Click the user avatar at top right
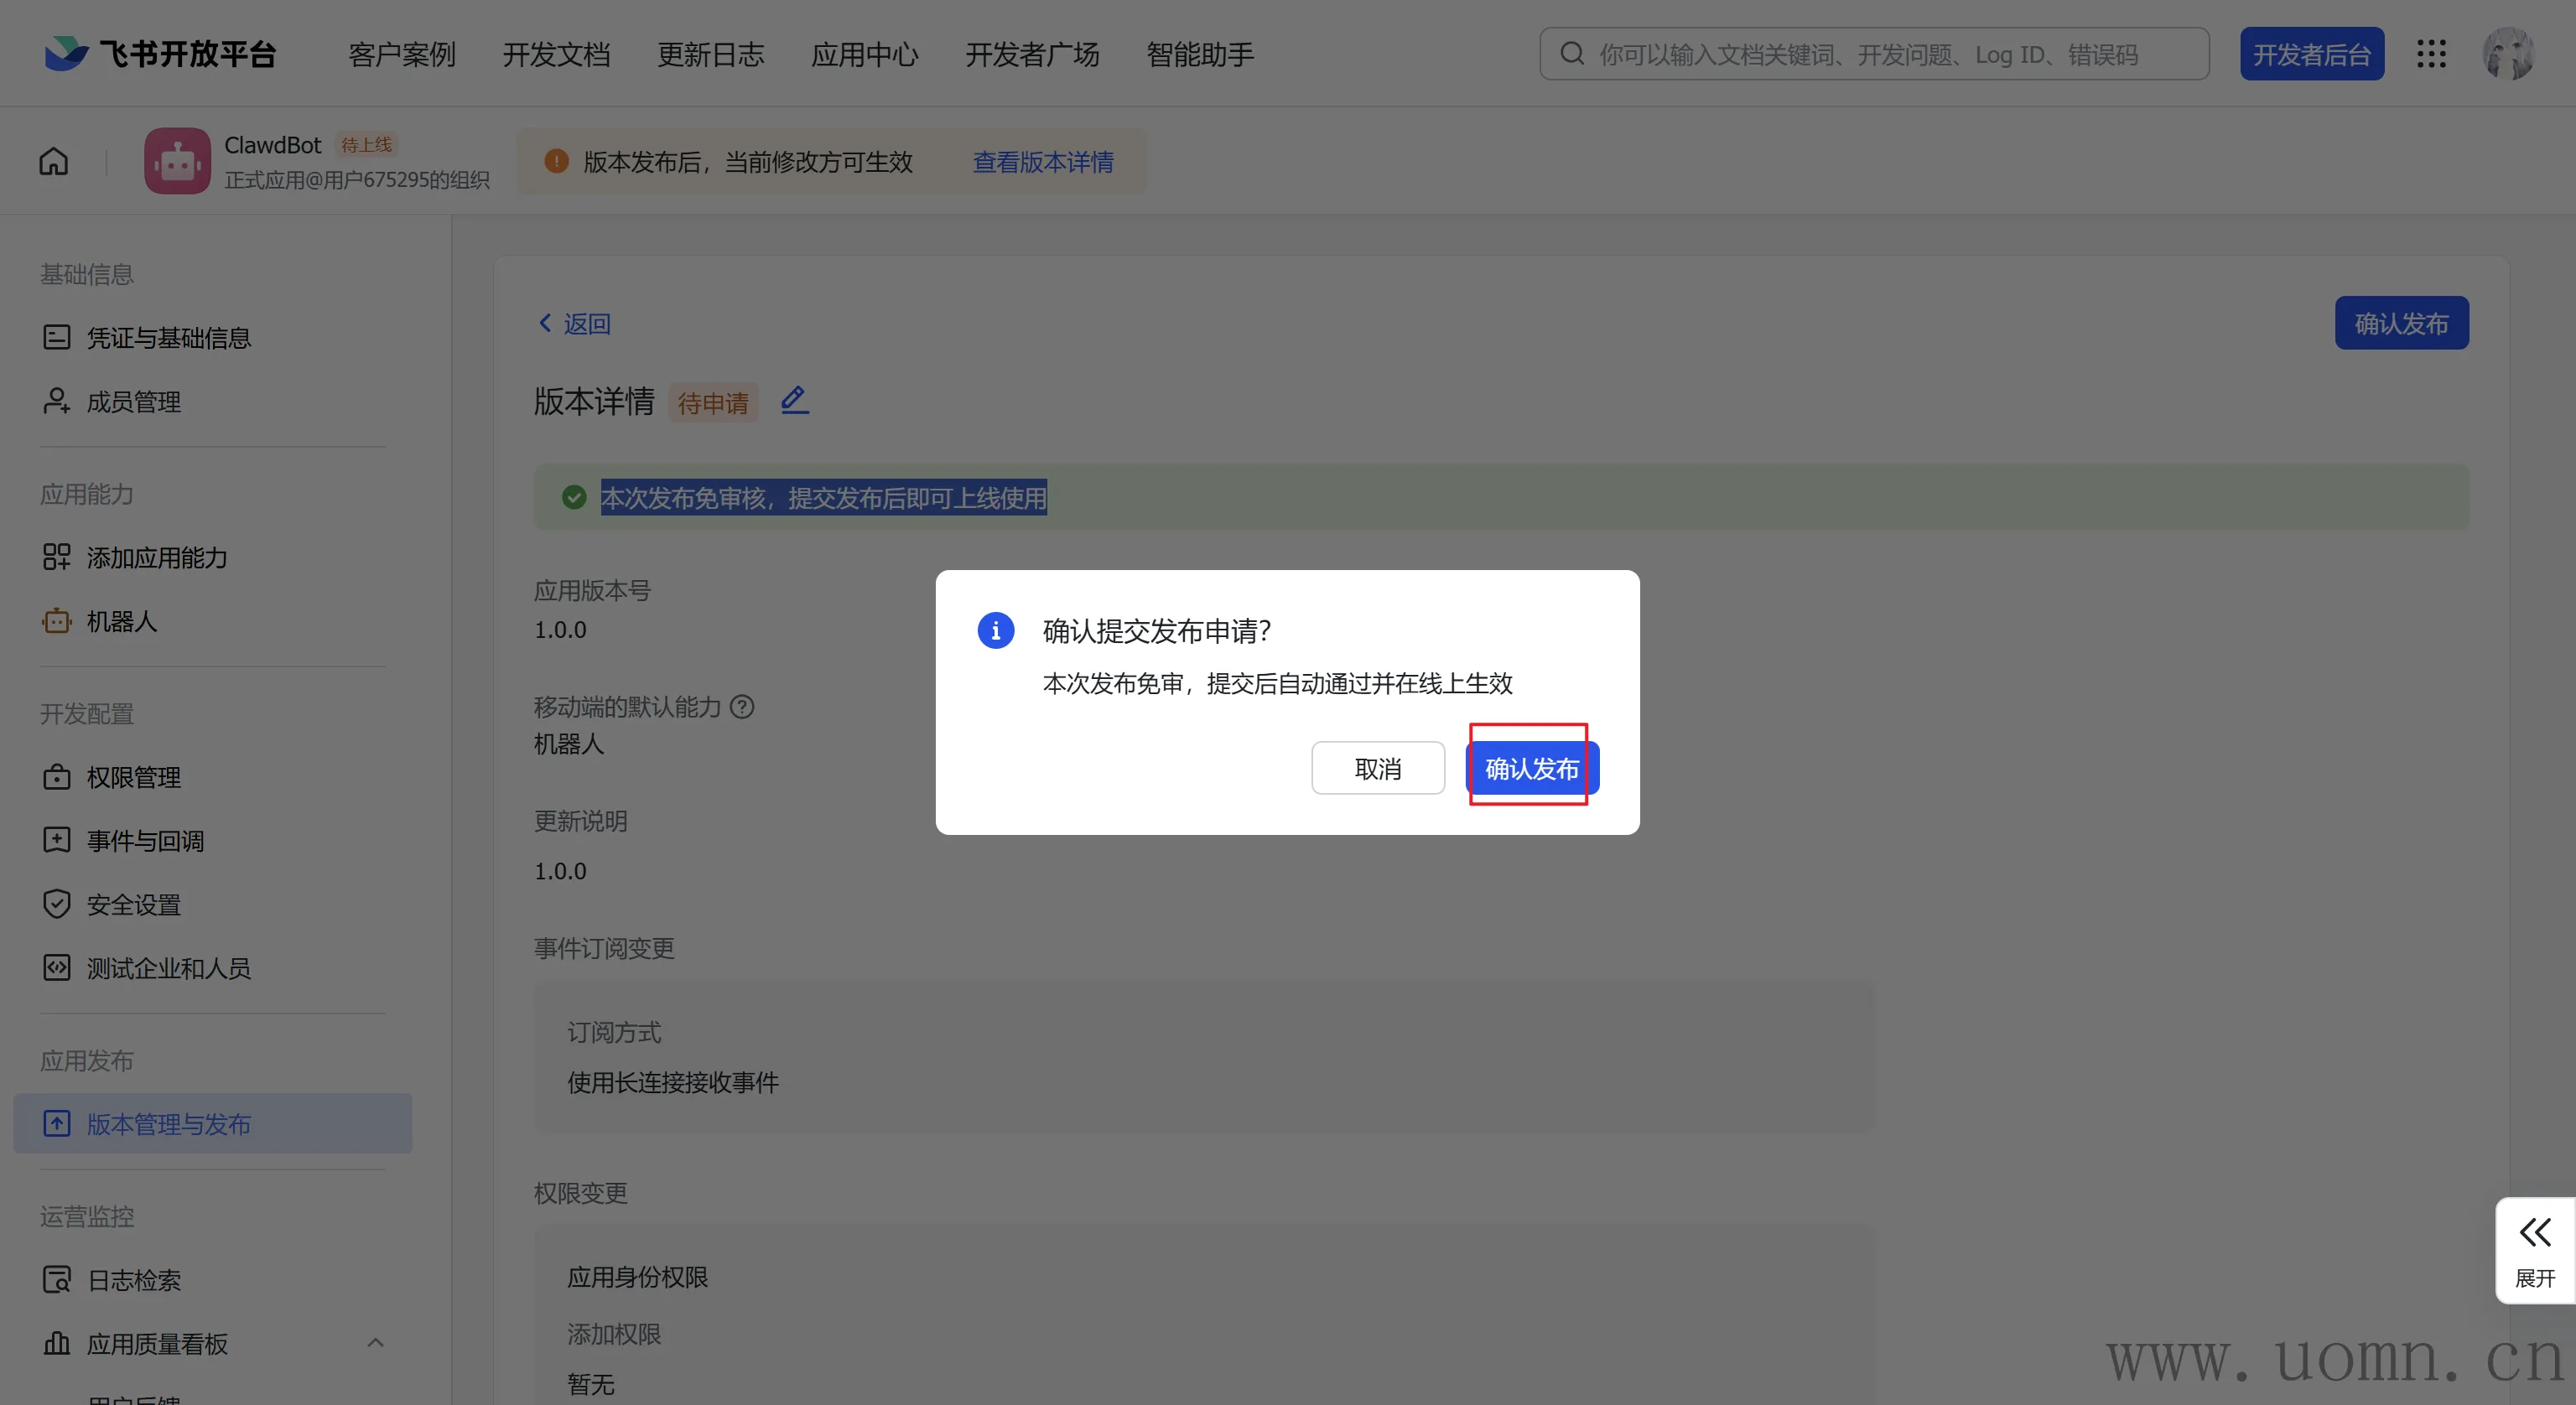This screenshot has height=1405, width=2576. pos(2507,54)
